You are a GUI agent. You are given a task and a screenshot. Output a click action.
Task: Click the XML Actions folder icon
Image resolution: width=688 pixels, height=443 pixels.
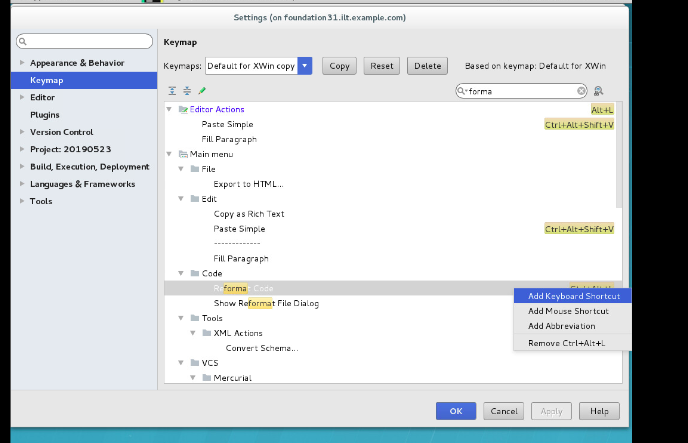pyautogui.click(x=207, y=333)
